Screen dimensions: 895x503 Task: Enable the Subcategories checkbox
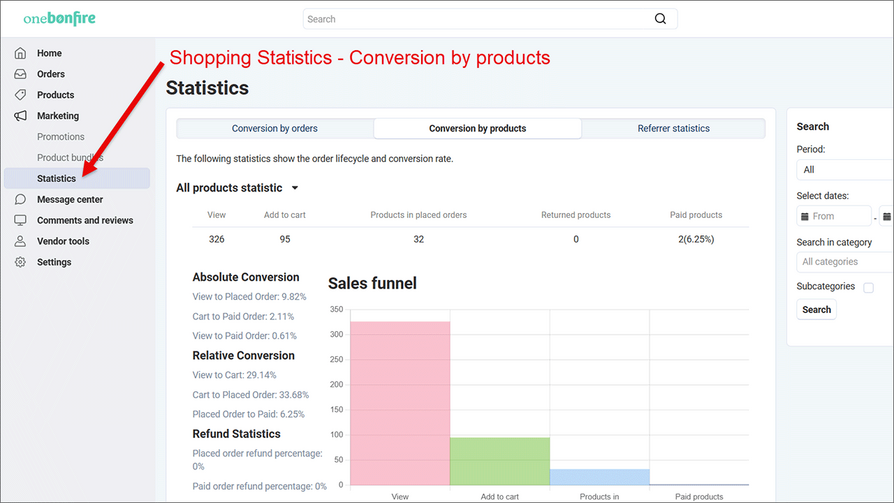[x=868, y=288]
